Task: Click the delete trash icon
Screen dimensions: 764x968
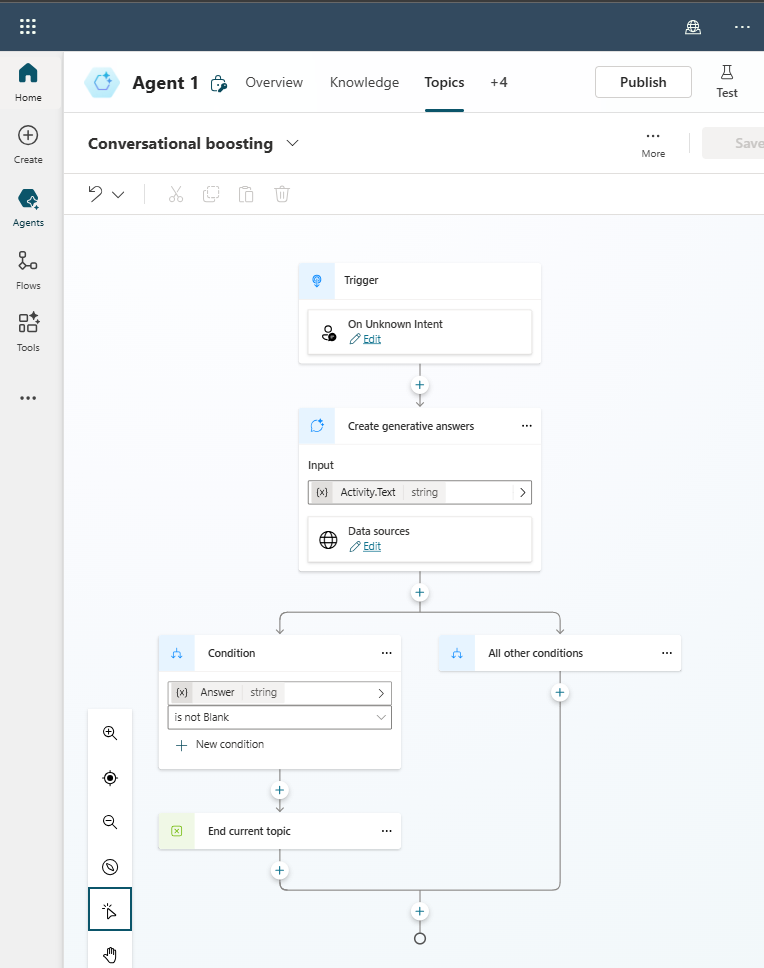Action: pyautogui.click(x=282, y=194)
